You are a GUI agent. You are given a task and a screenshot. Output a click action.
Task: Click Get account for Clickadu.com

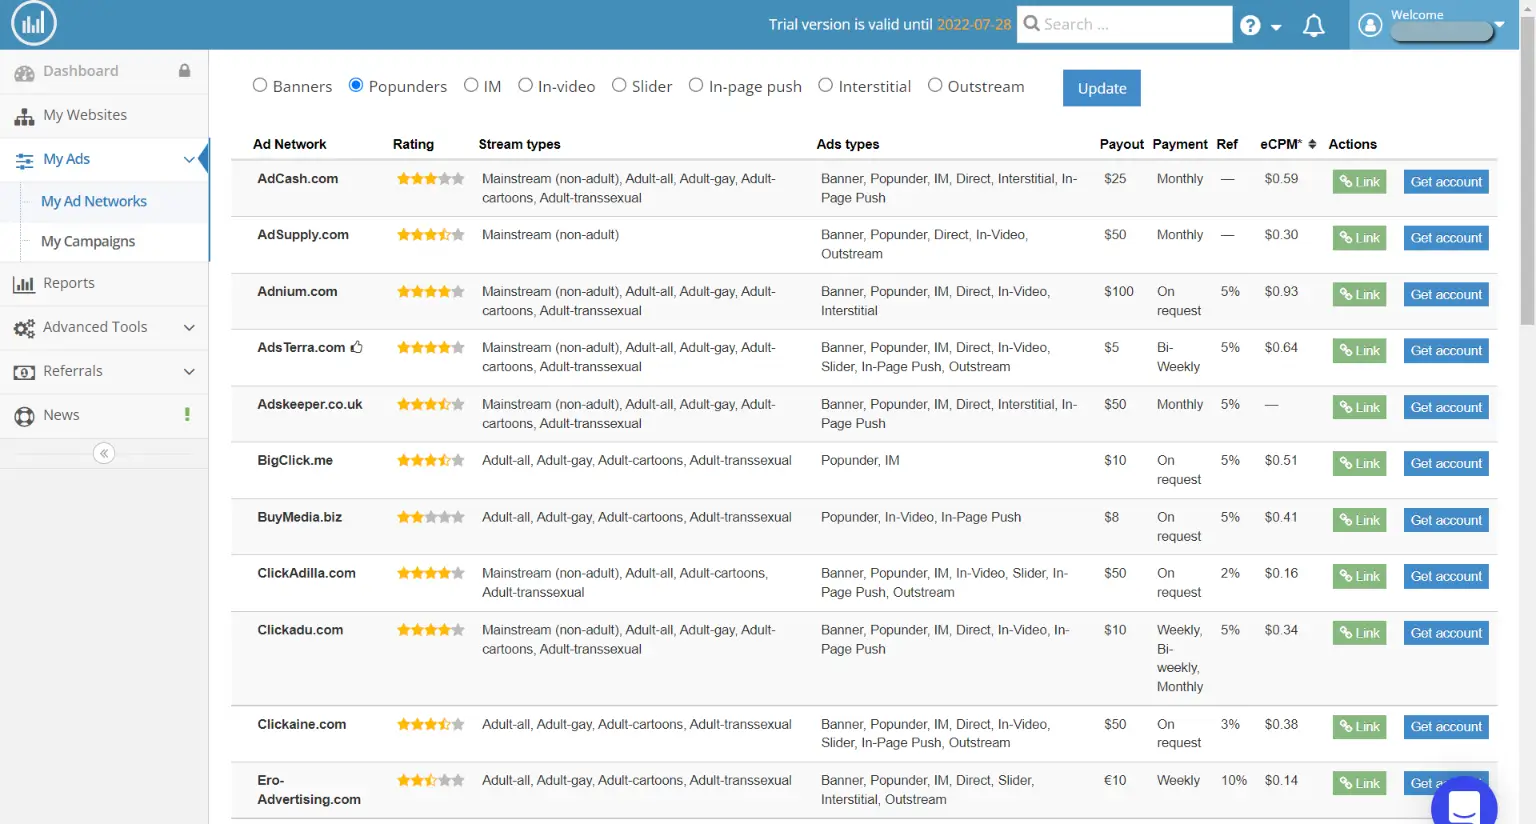tap(1446, 633)
